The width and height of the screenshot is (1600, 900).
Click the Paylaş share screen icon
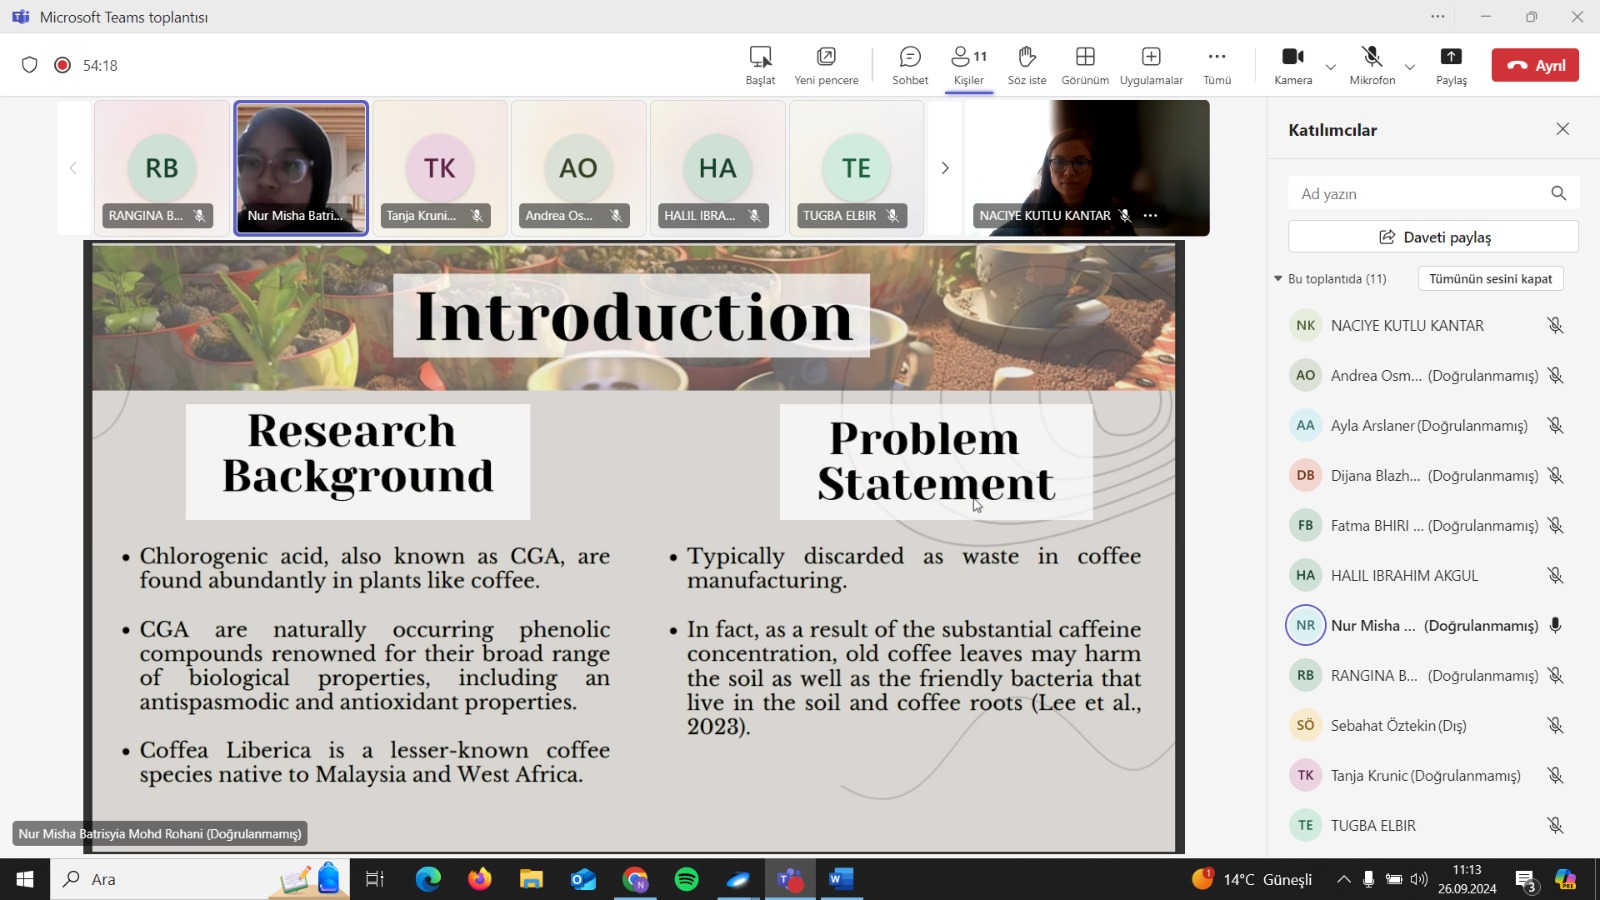pos(1451,65)
